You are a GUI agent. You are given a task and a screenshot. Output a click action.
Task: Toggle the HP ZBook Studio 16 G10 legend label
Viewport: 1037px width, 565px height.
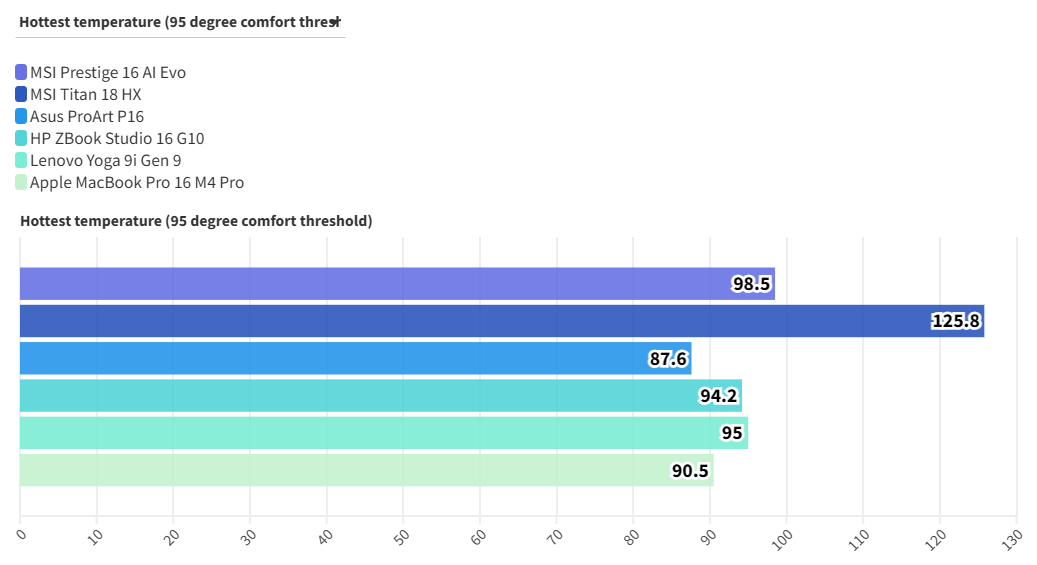pos(117,138)
